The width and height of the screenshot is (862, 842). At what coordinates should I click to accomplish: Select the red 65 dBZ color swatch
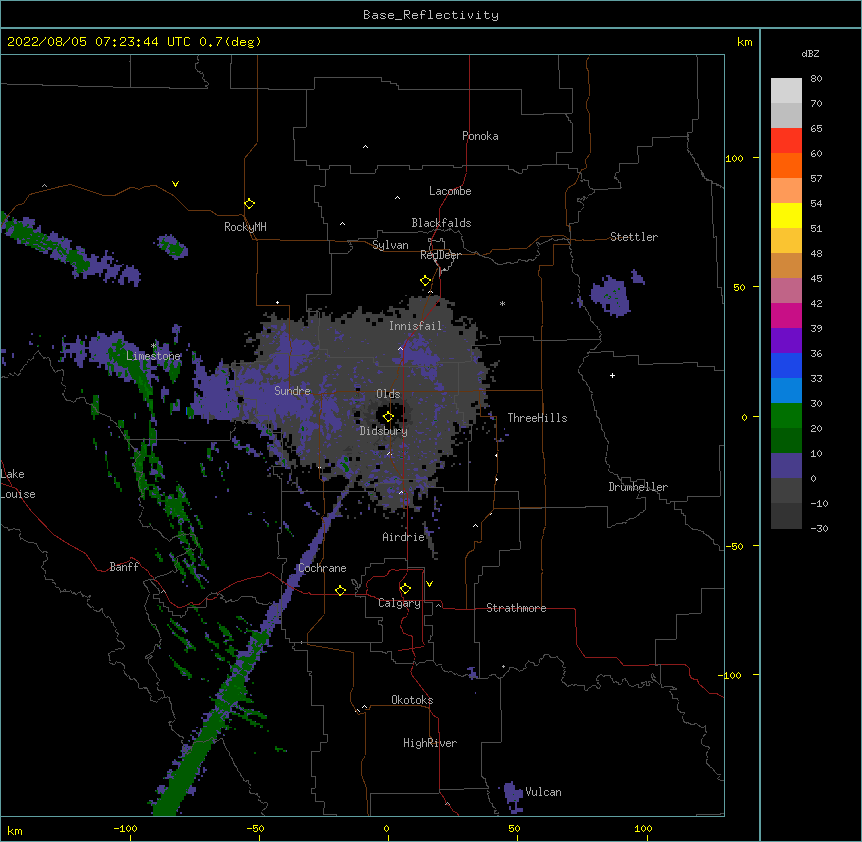tap(786, 141)
